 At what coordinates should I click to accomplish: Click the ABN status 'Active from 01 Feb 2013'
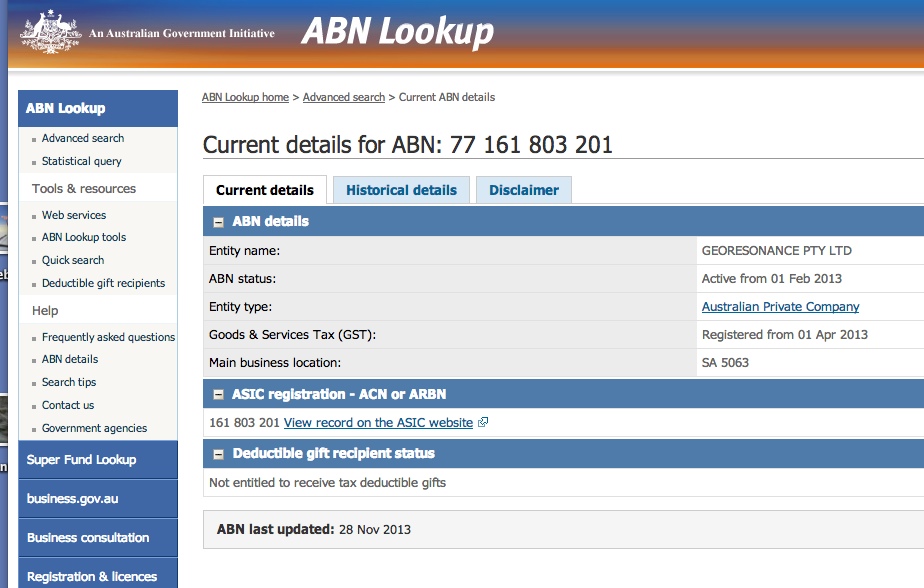point(771,278)
